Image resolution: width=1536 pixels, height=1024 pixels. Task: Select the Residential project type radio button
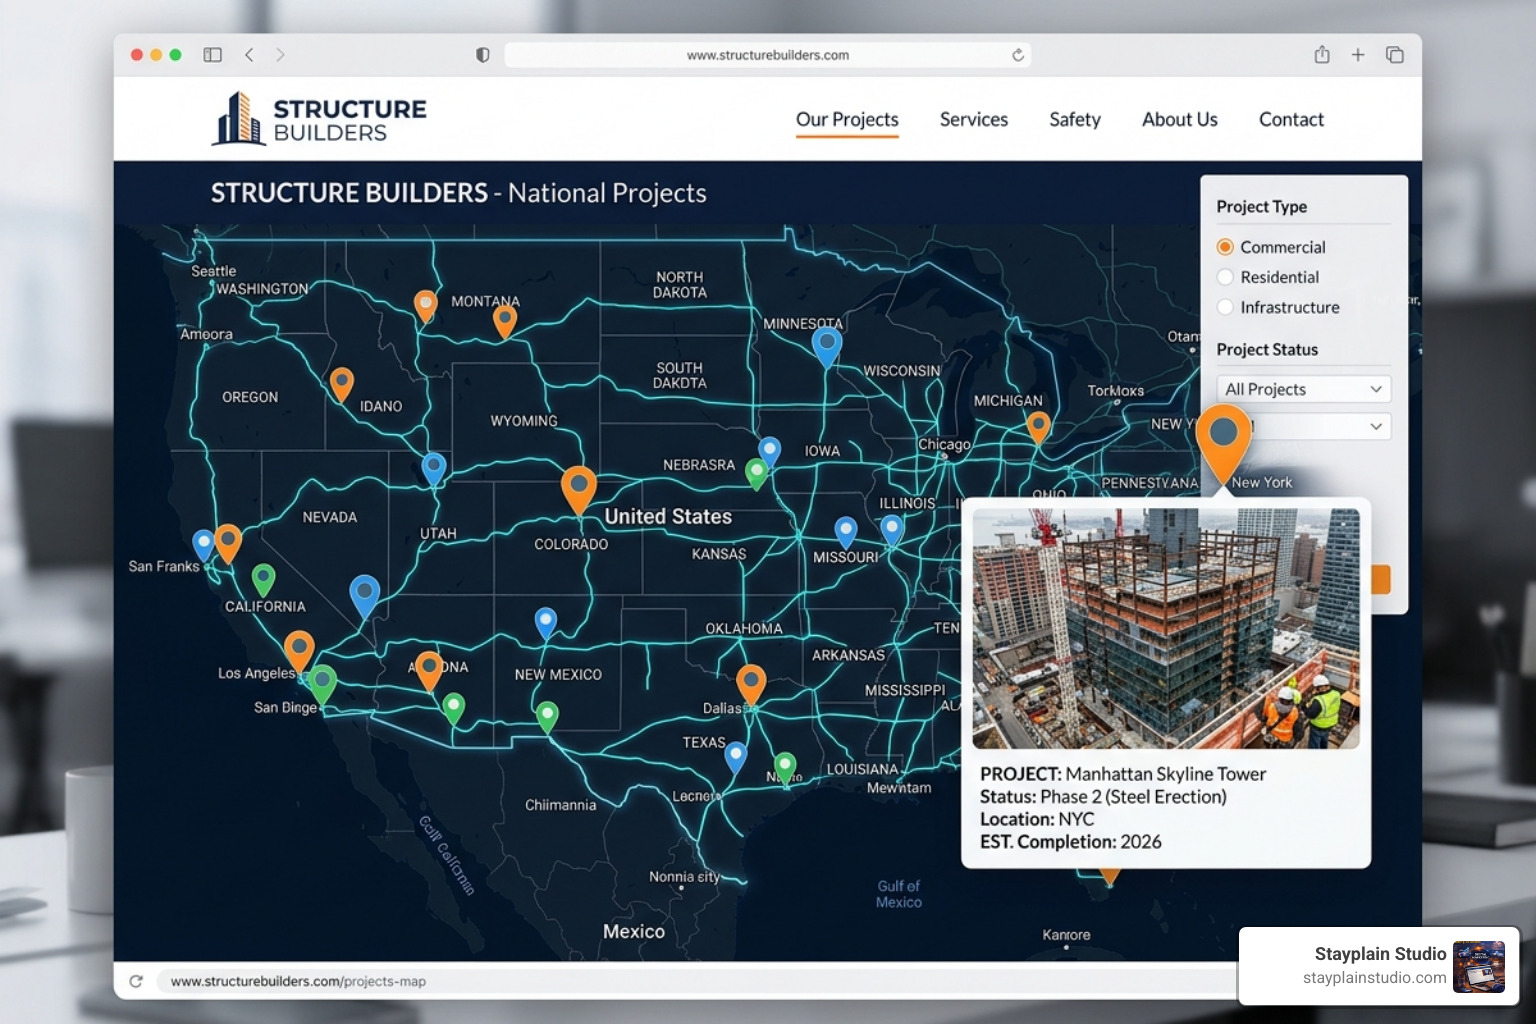point(1225,277)
